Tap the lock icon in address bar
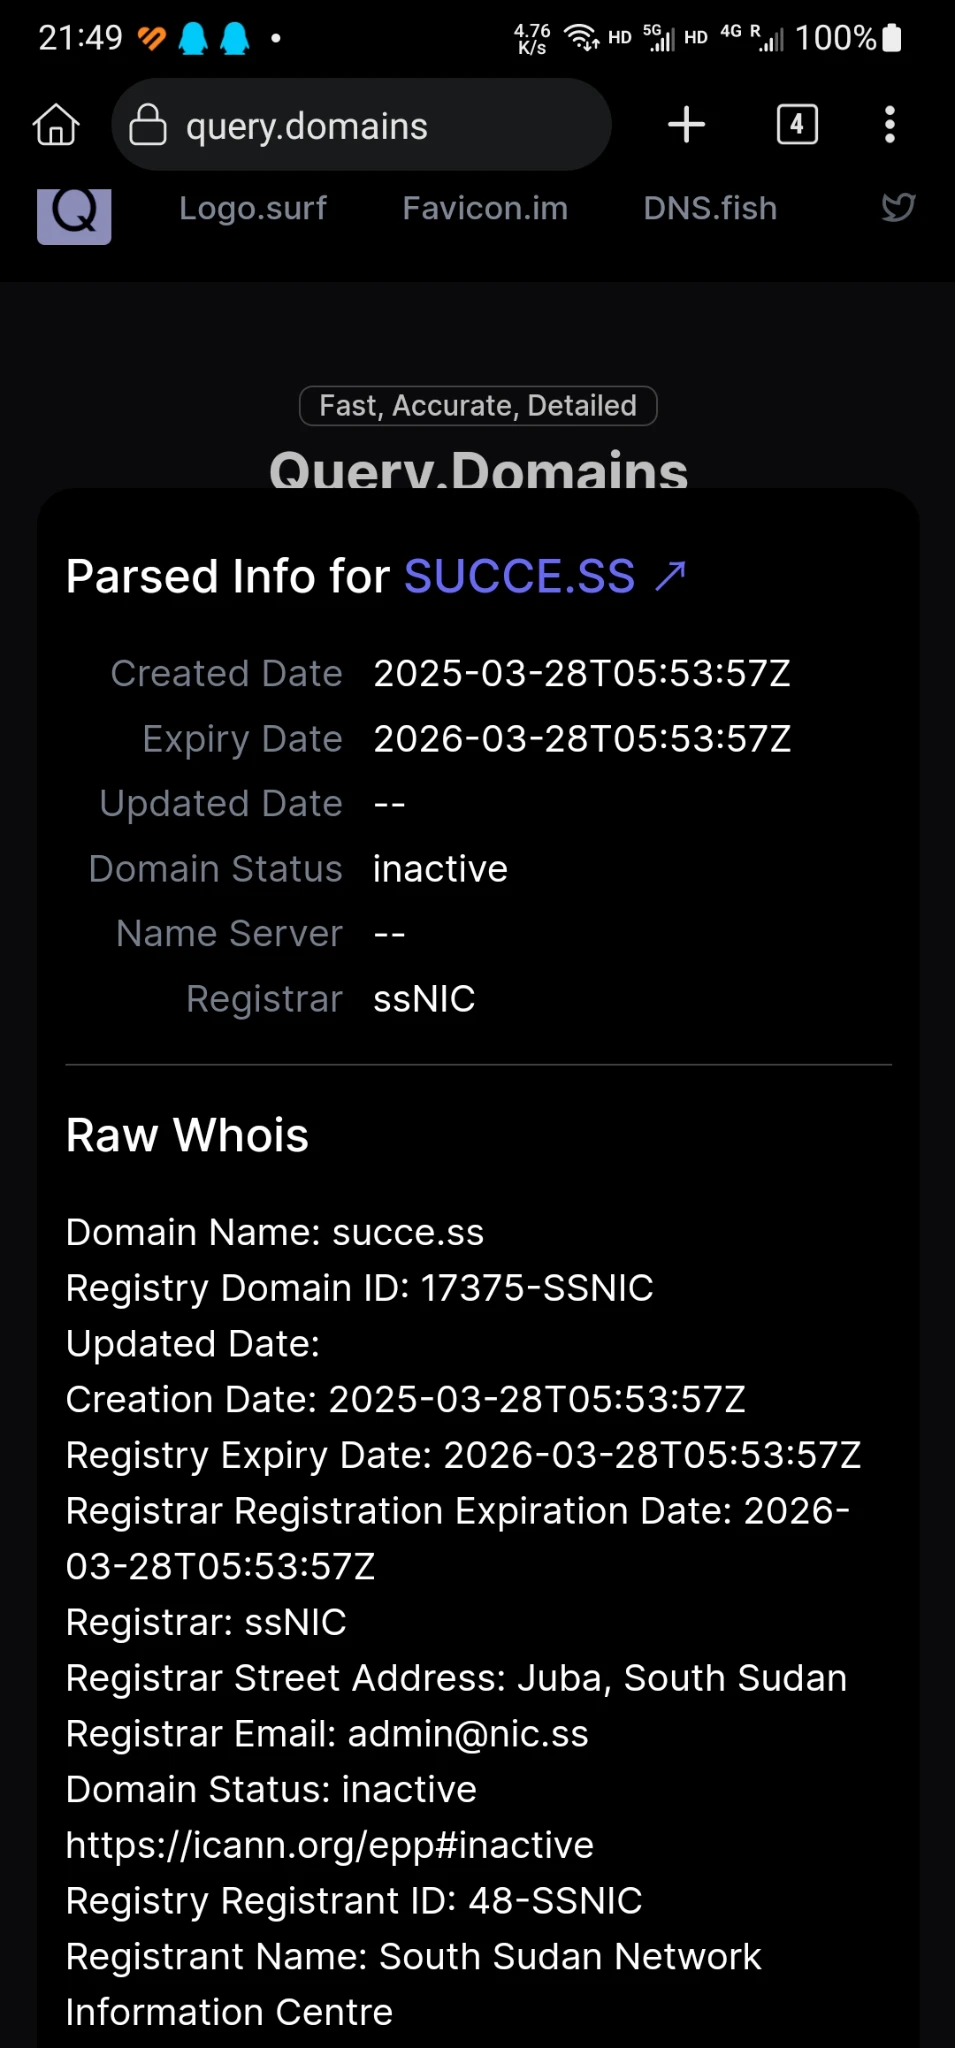Viewport: 955px width, 2048px height. [x=148, y=126]
